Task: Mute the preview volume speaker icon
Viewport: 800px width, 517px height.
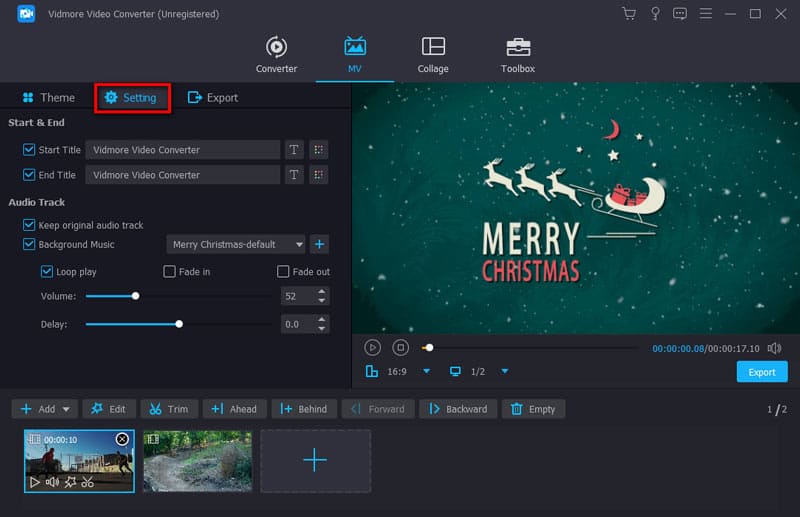Action: (774, 348)
